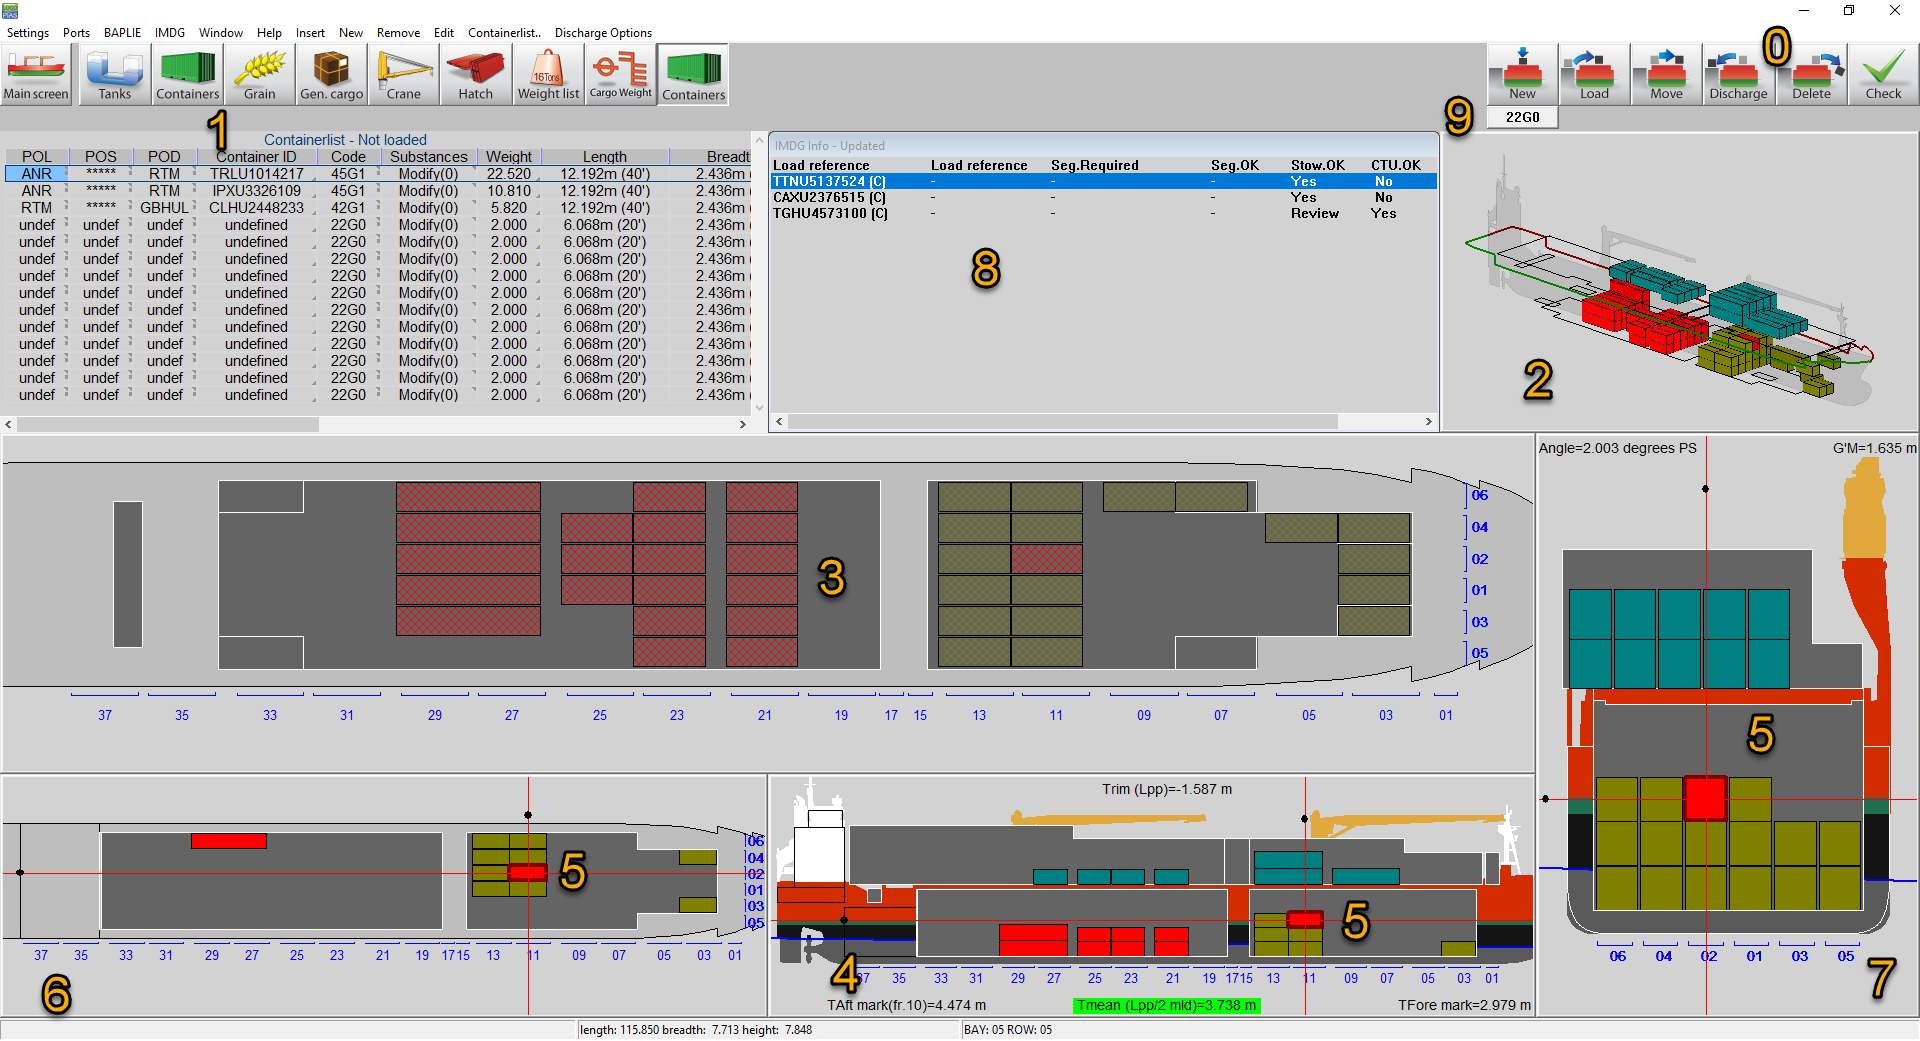The height and width of the screenshot is (1041, 1920).
Task: Click the CTU.OK column header
Action: click(x=1395, y=165)
